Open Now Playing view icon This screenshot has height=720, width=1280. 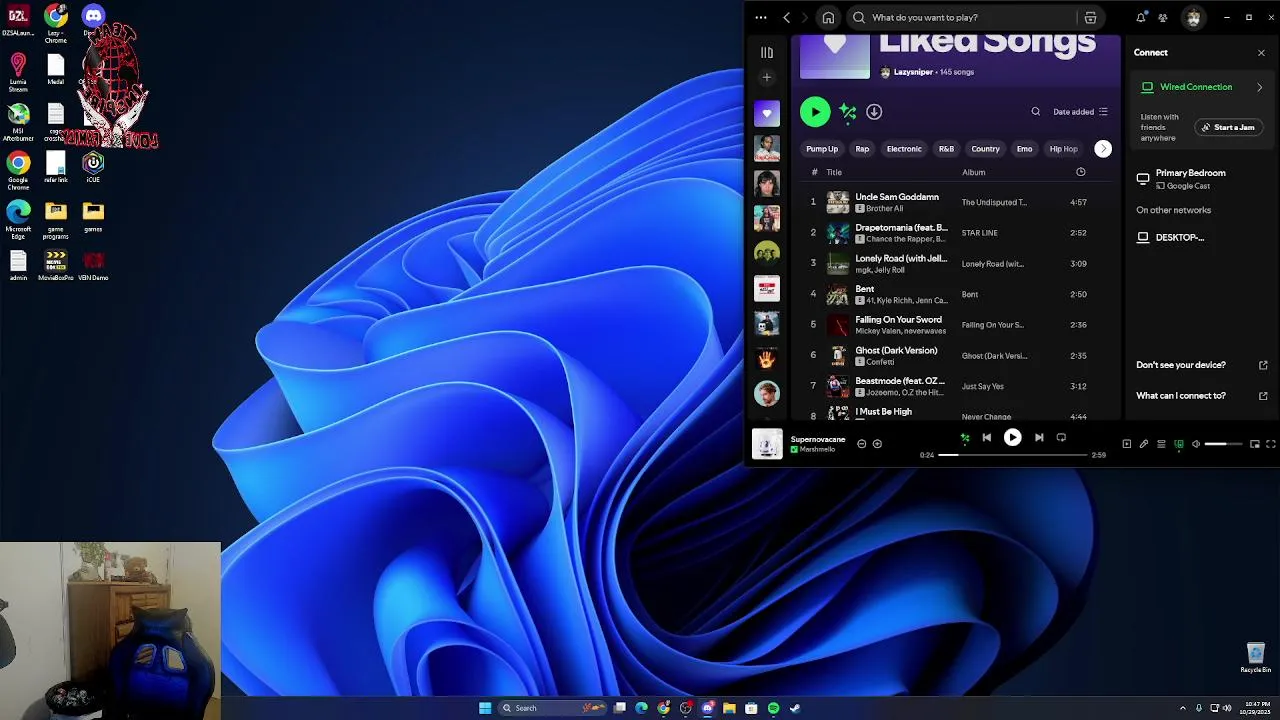pos(1127,444)
